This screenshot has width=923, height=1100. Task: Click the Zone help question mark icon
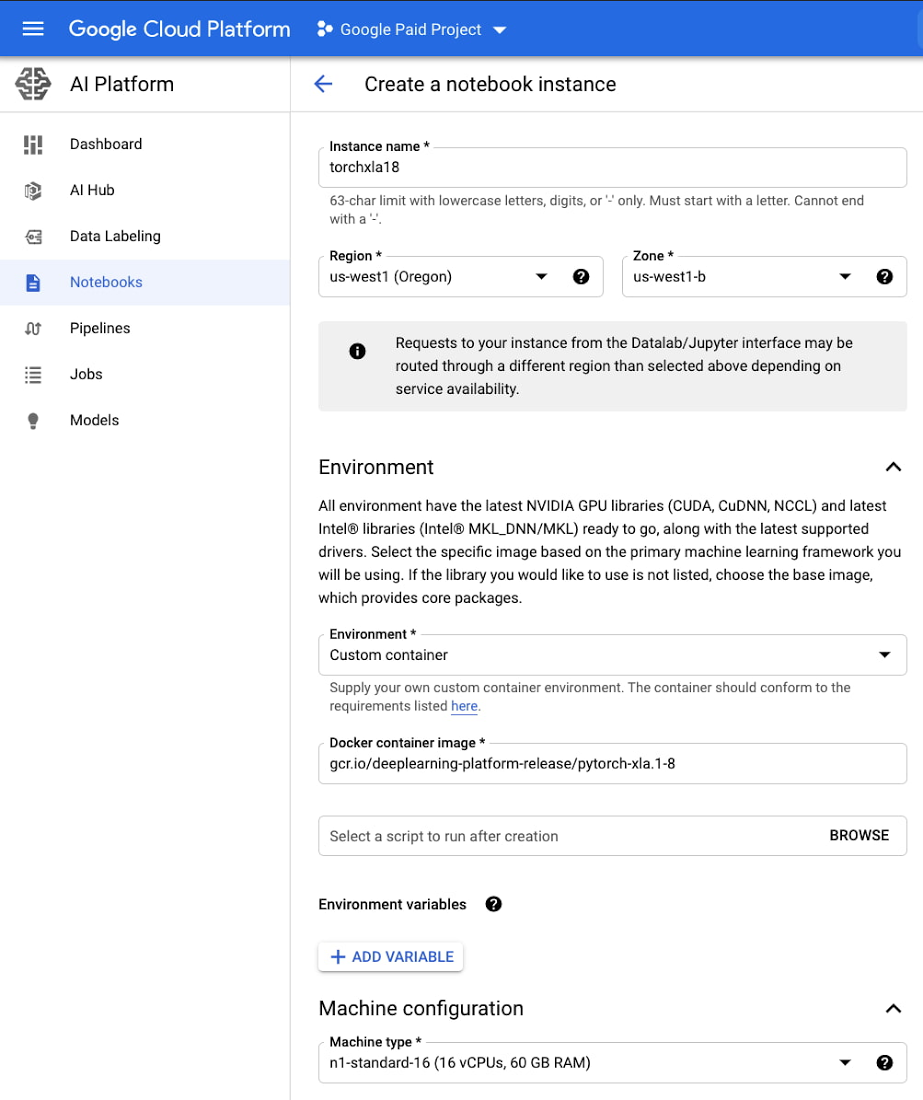884,276
